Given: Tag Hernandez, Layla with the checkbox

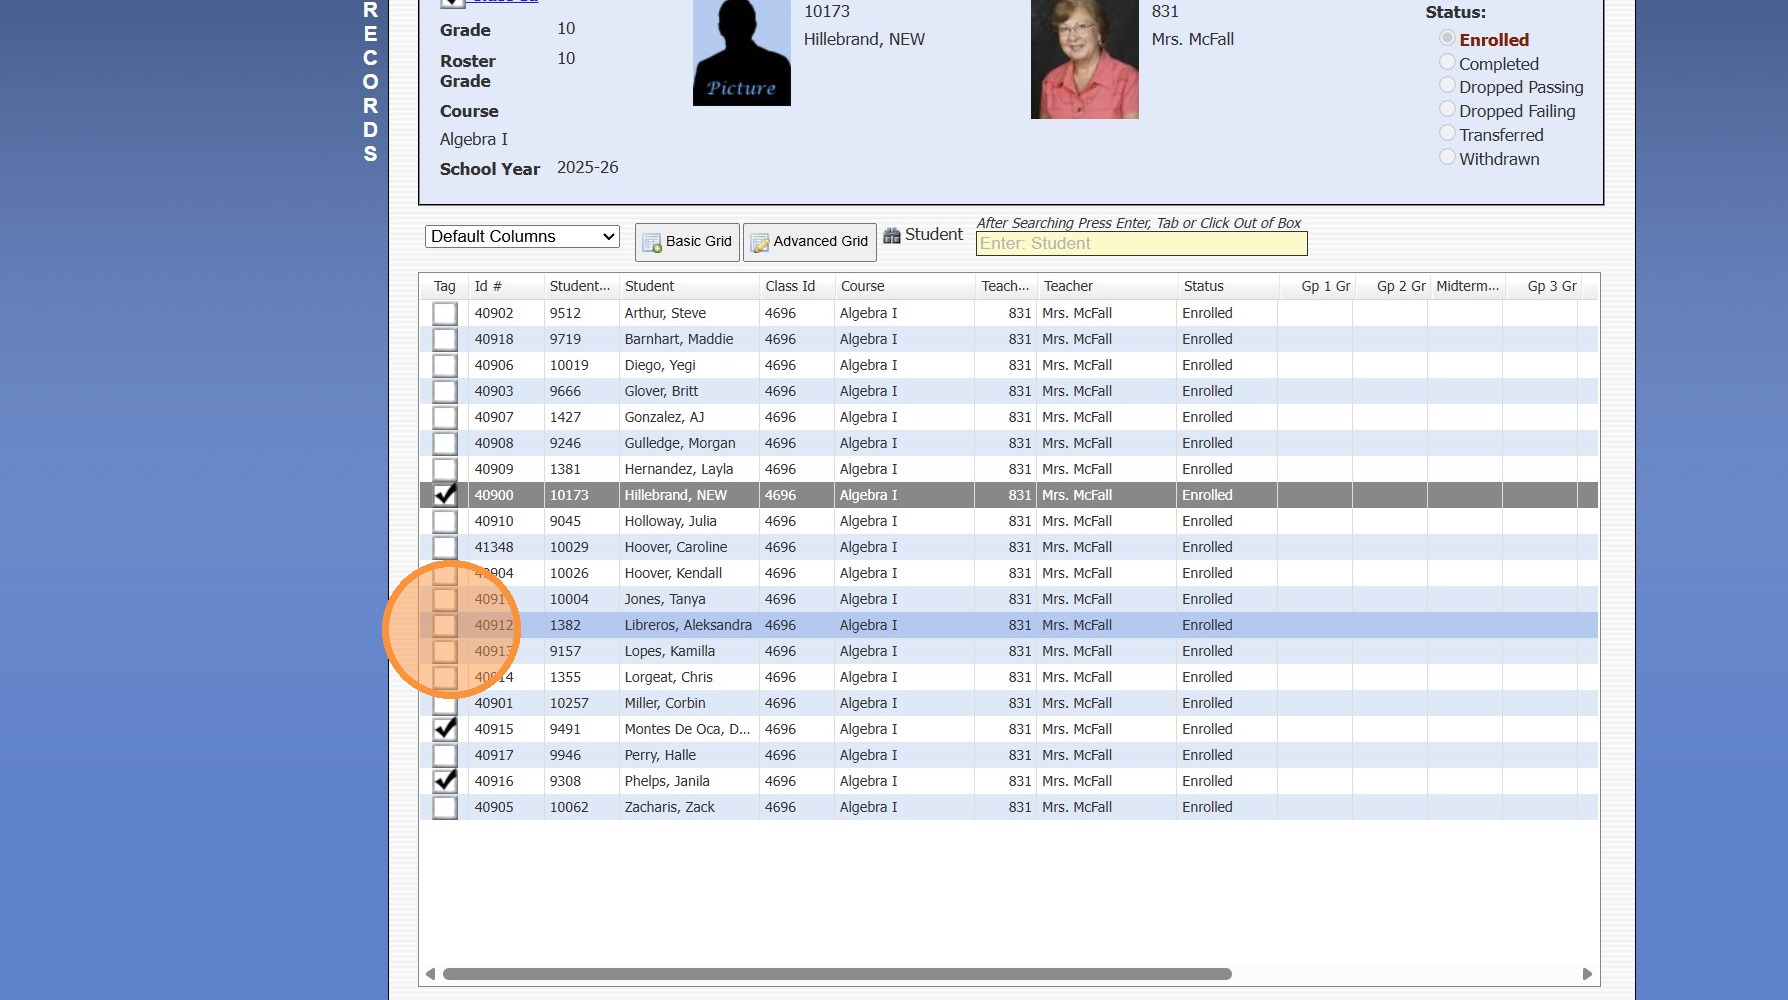Looking at the screenshot, I should click(x=445, y=470).
